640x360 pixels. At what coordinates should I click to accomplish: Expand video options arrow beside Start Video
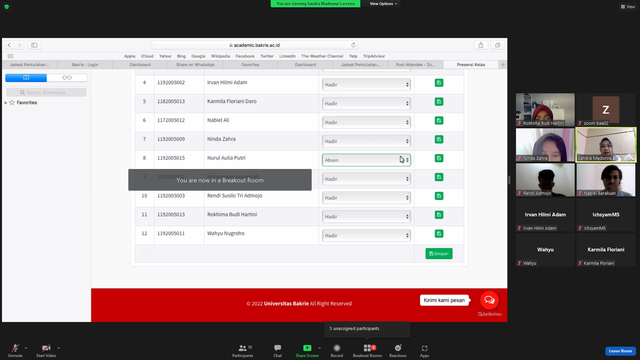point(58,348)
